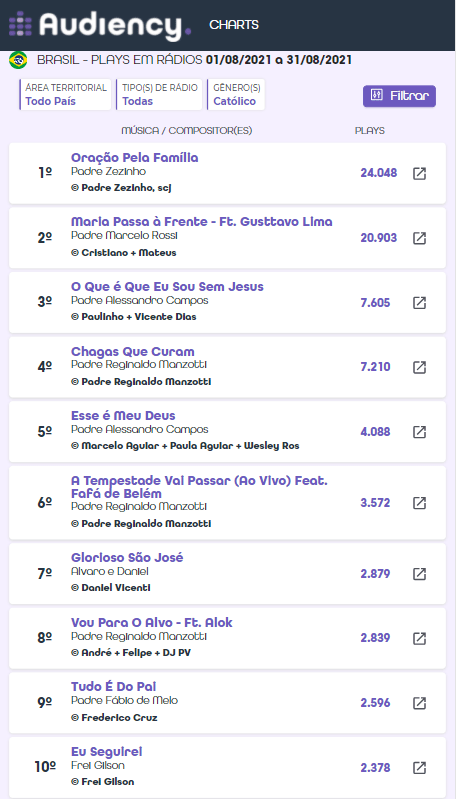Open external link for Glorioso São José
456x799 pixels.
(419, 574)
